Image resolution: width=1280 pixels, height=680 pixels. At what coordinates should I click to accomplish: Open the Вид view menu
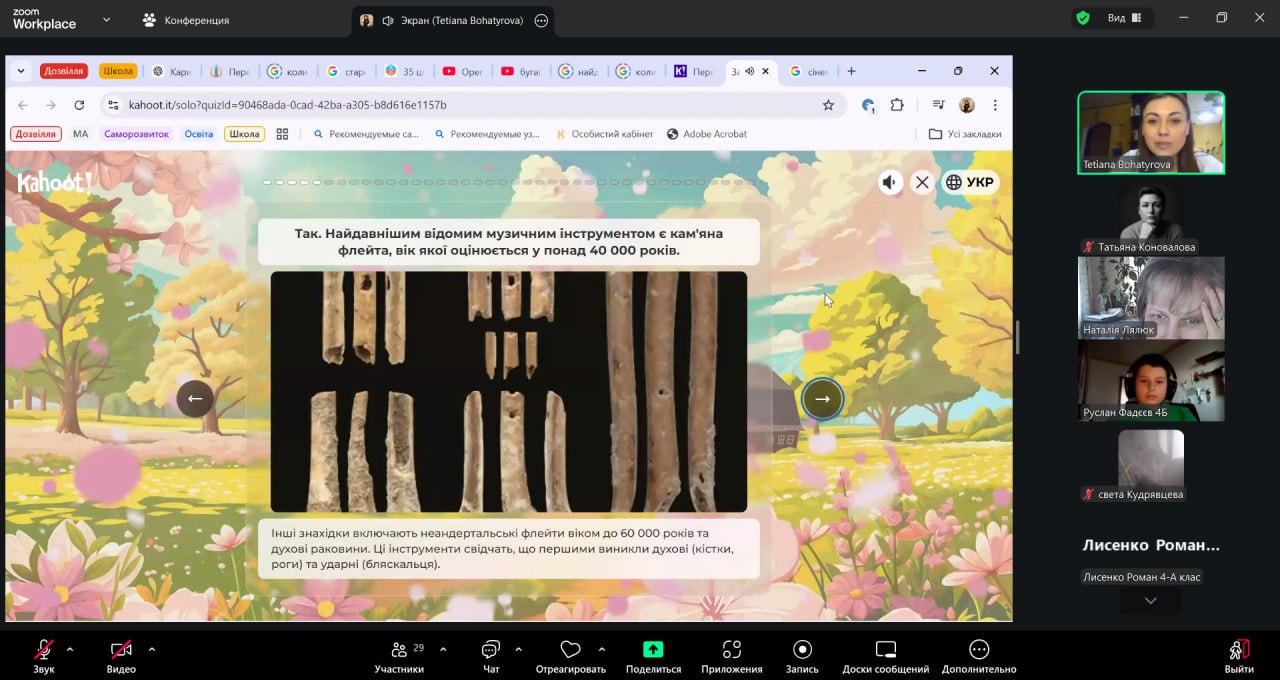click(x=1116, y=18)
